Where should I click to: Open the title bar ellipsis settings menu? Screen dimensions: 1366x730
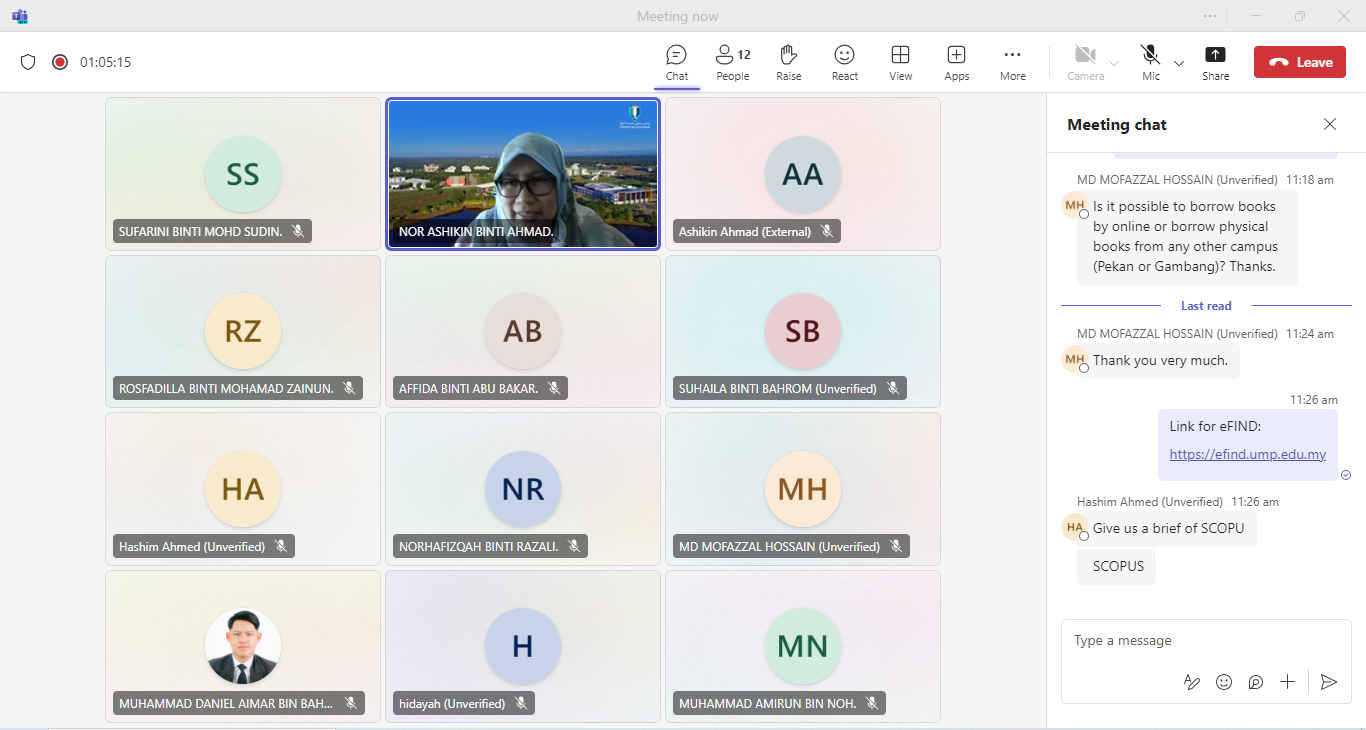(x=1210, y=16)
